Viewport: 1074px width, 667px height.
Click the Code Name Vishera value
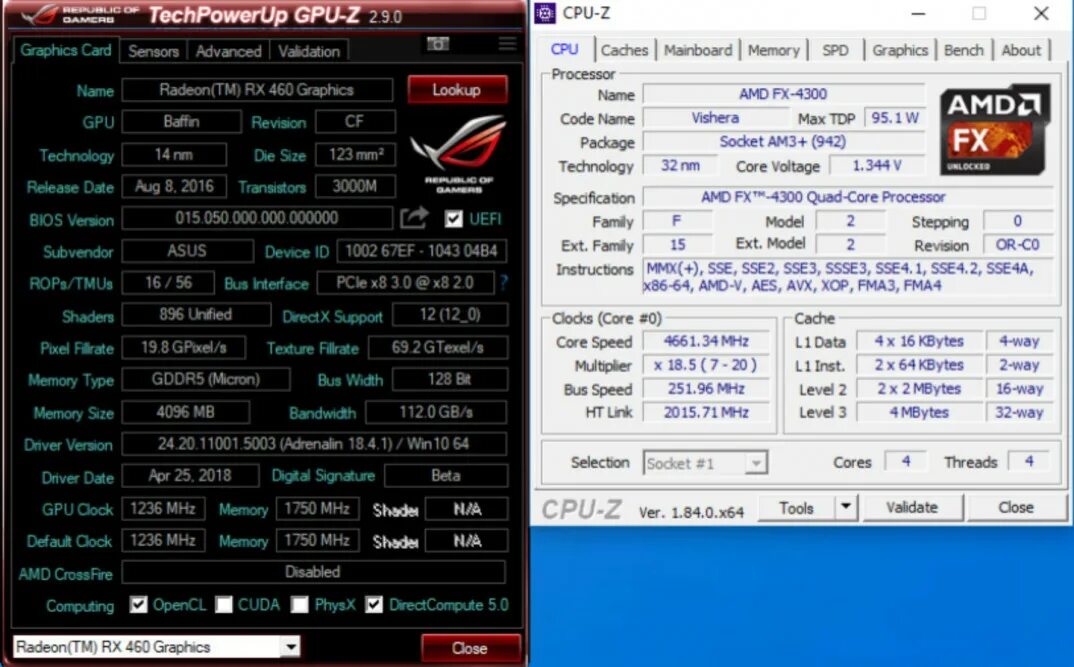[715, 118]
